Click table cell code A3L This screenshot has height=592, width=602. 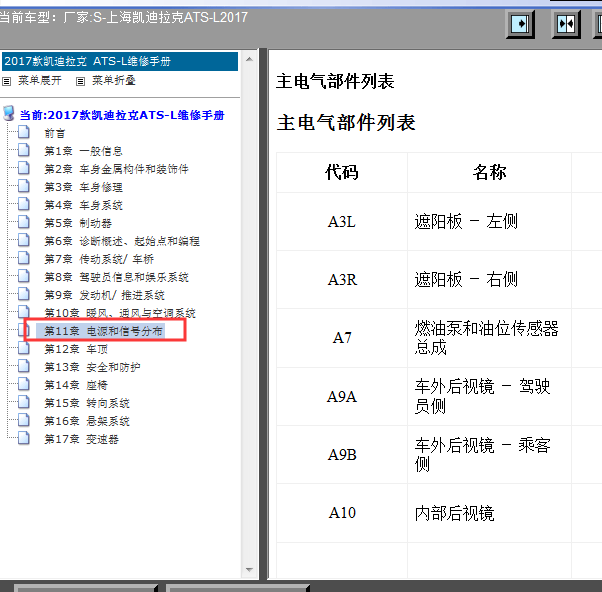click(x=342, y=222)
